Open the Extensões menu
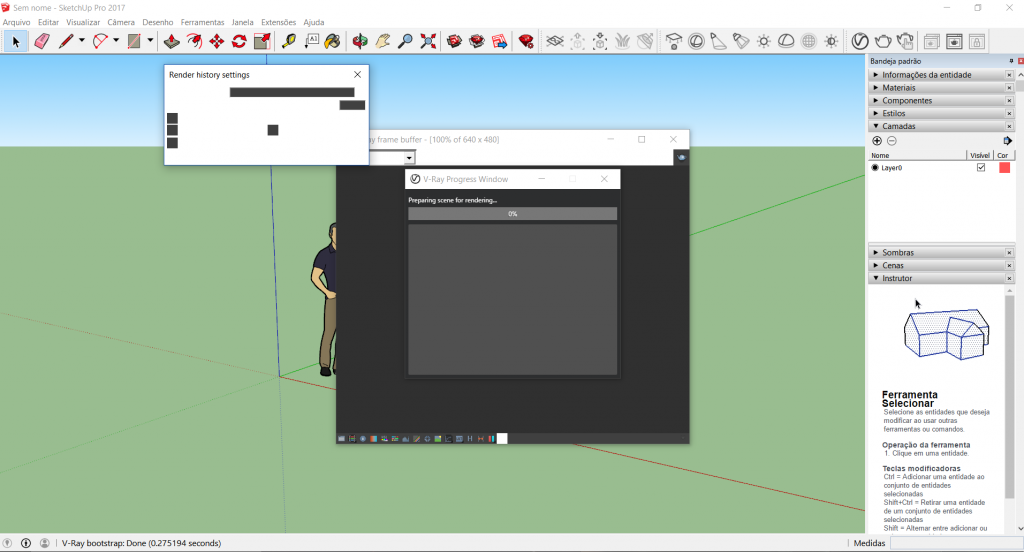1024x552 pixels. click(x=278, y=22)
